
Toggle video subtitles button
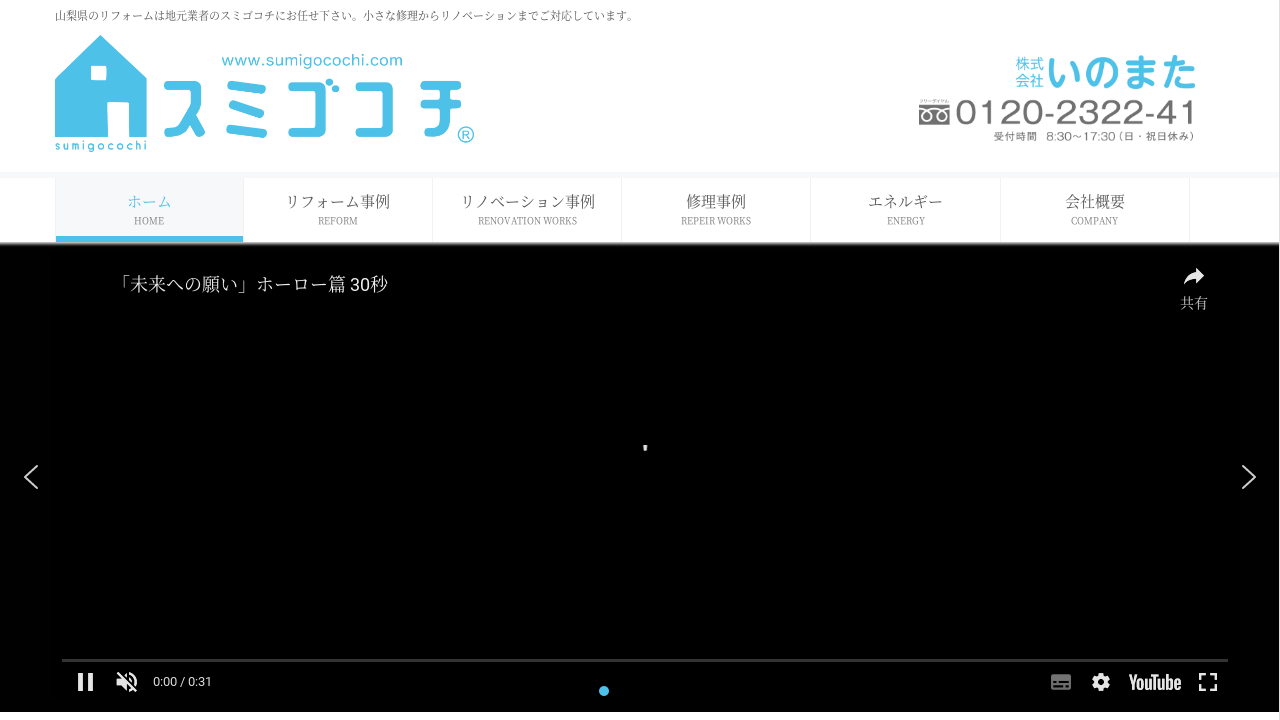pos(1061,682)
